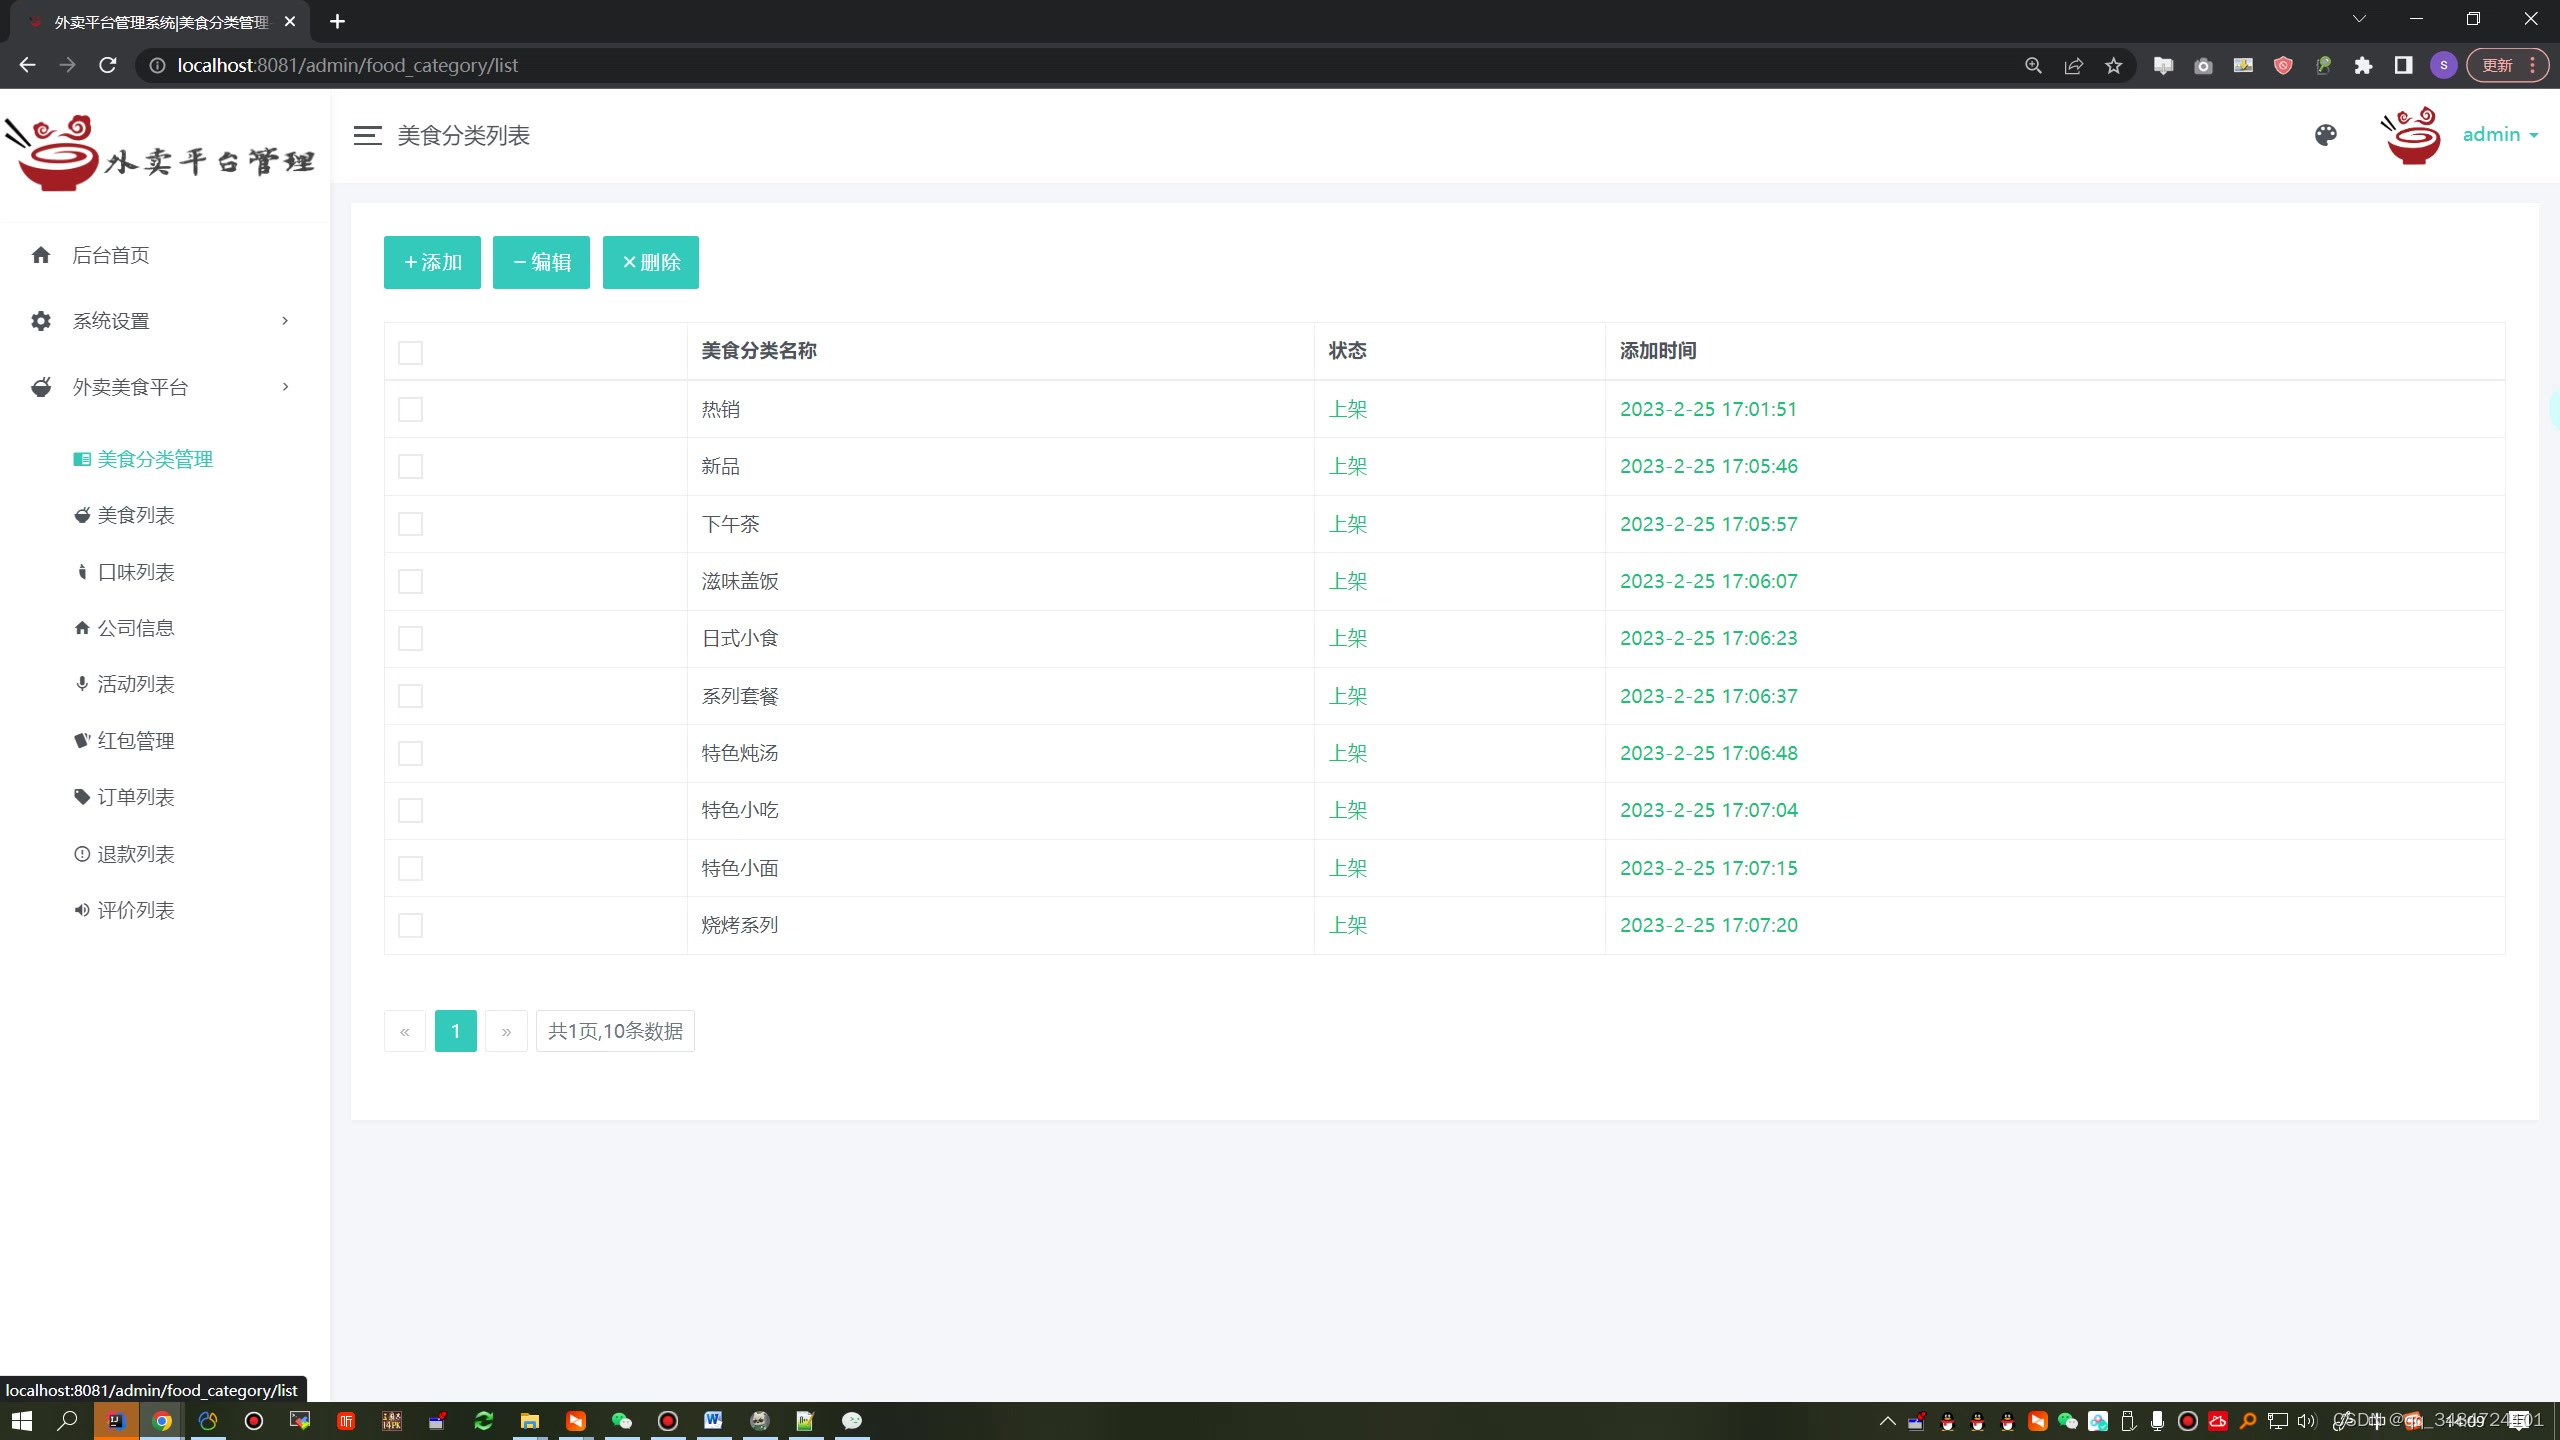Viewport: 2560px width, 1440px height.
Task: Open 订单列表 in the sidebar
Action: point(136,797)
